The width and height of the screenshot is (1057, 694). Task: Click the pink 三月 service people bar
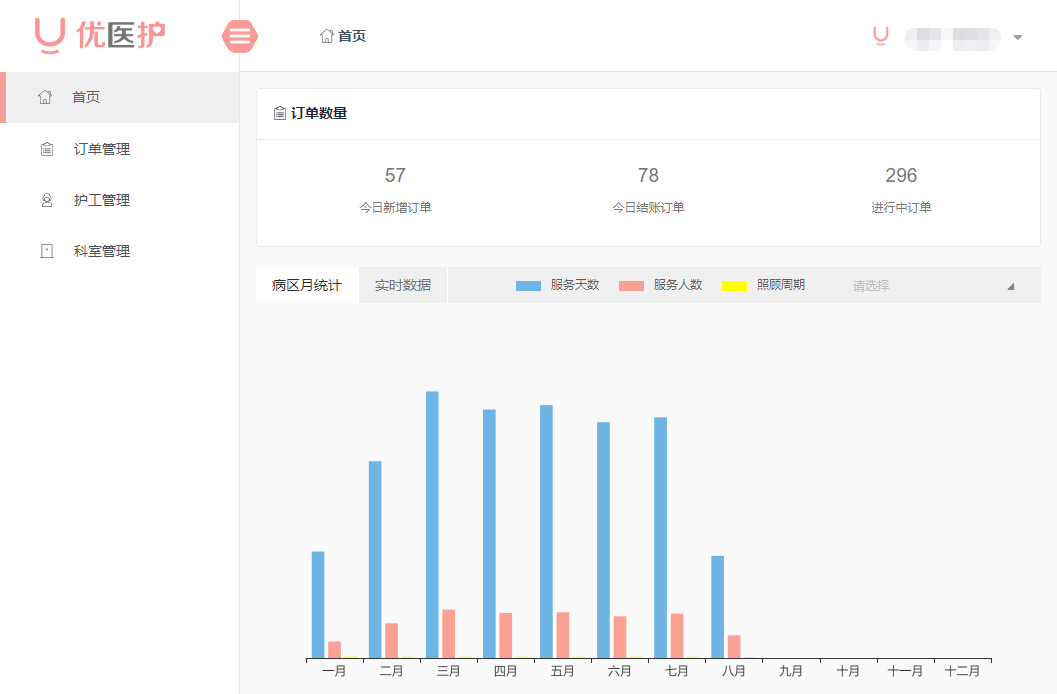(x=448, y=633)
